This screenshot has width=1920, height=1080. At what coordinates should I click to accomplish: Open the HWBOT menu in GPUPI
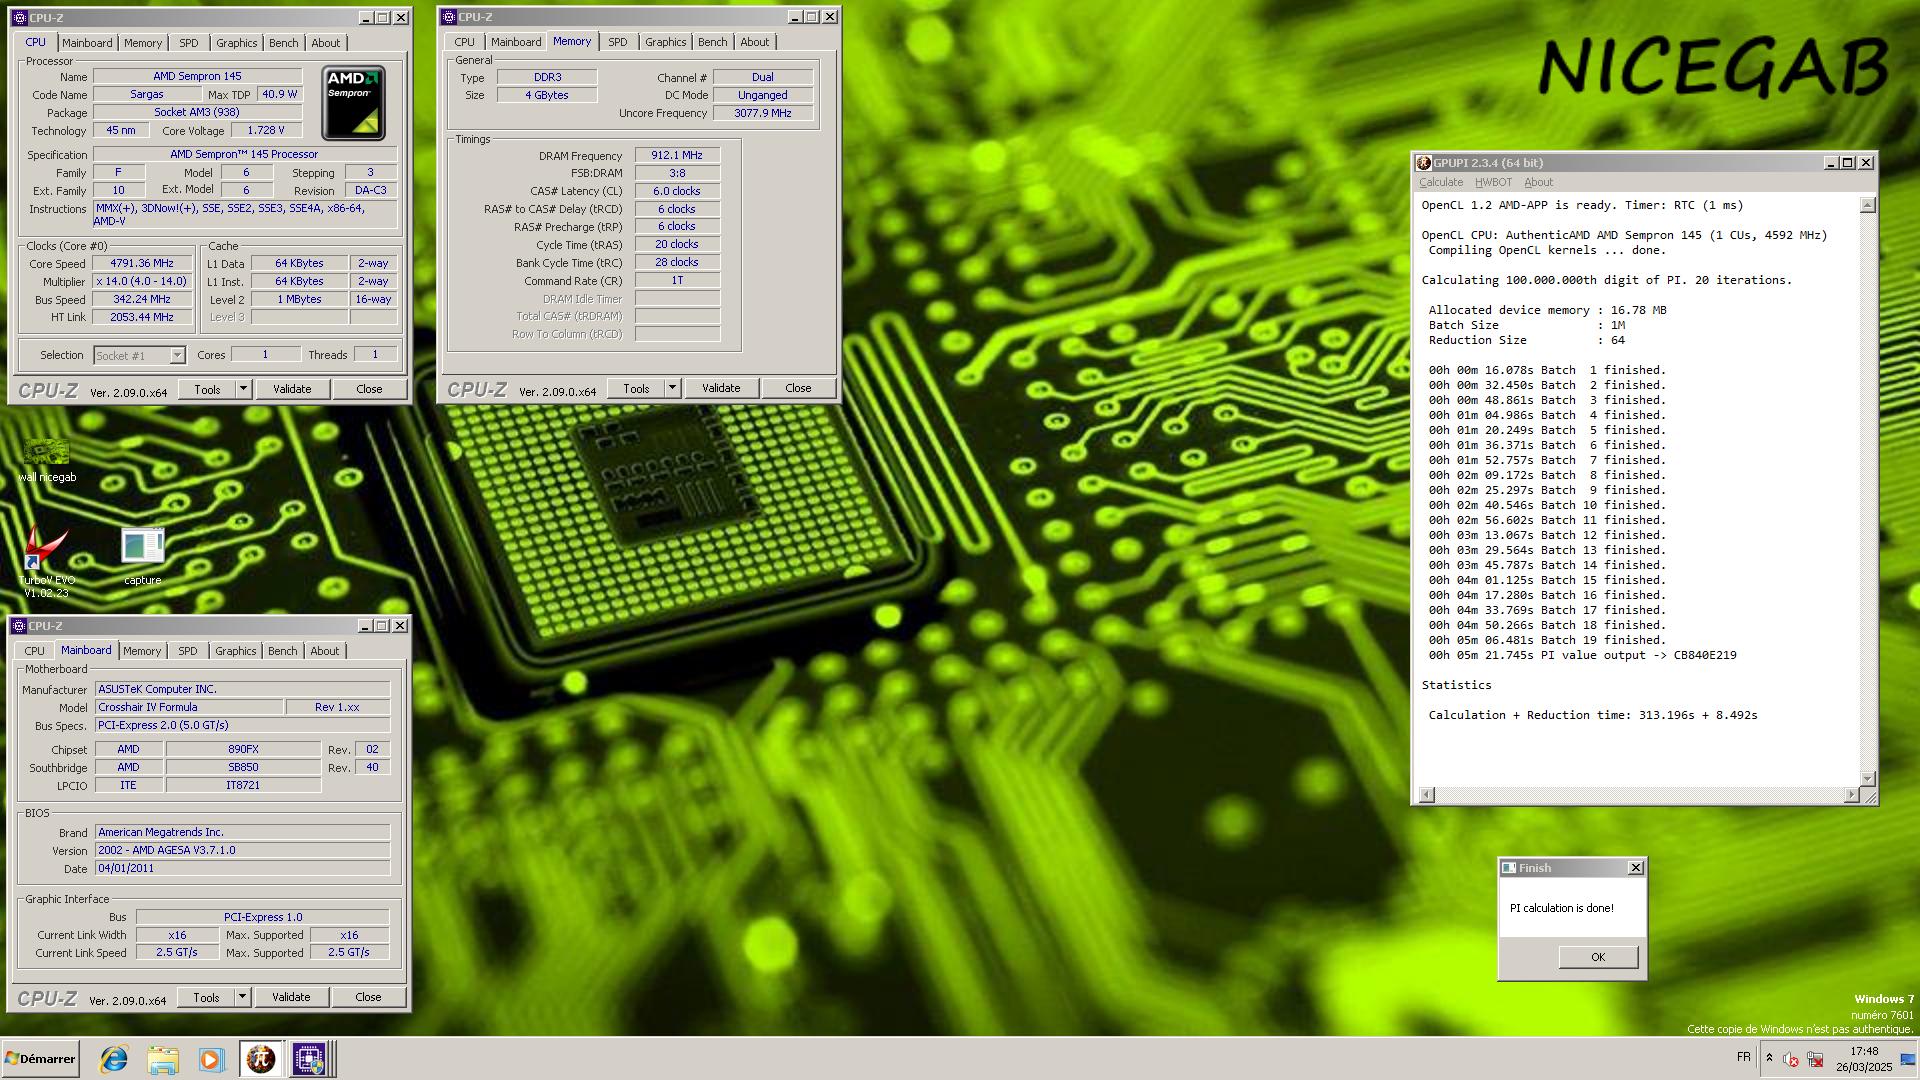tap(1493, 182)
